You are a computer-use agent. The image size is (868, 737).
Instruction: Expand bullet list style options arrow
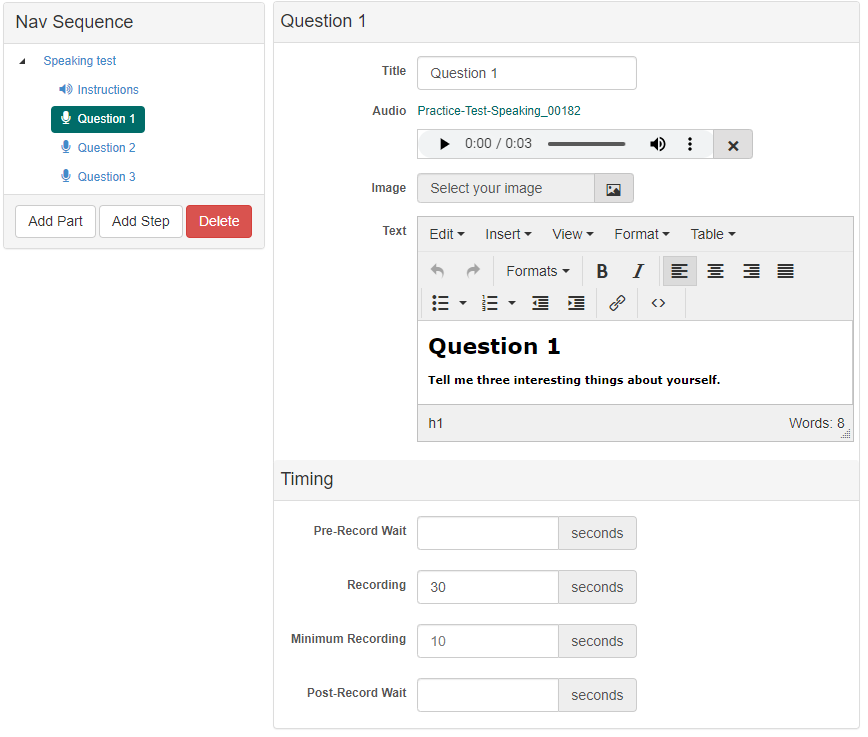(x=463, y=303)
